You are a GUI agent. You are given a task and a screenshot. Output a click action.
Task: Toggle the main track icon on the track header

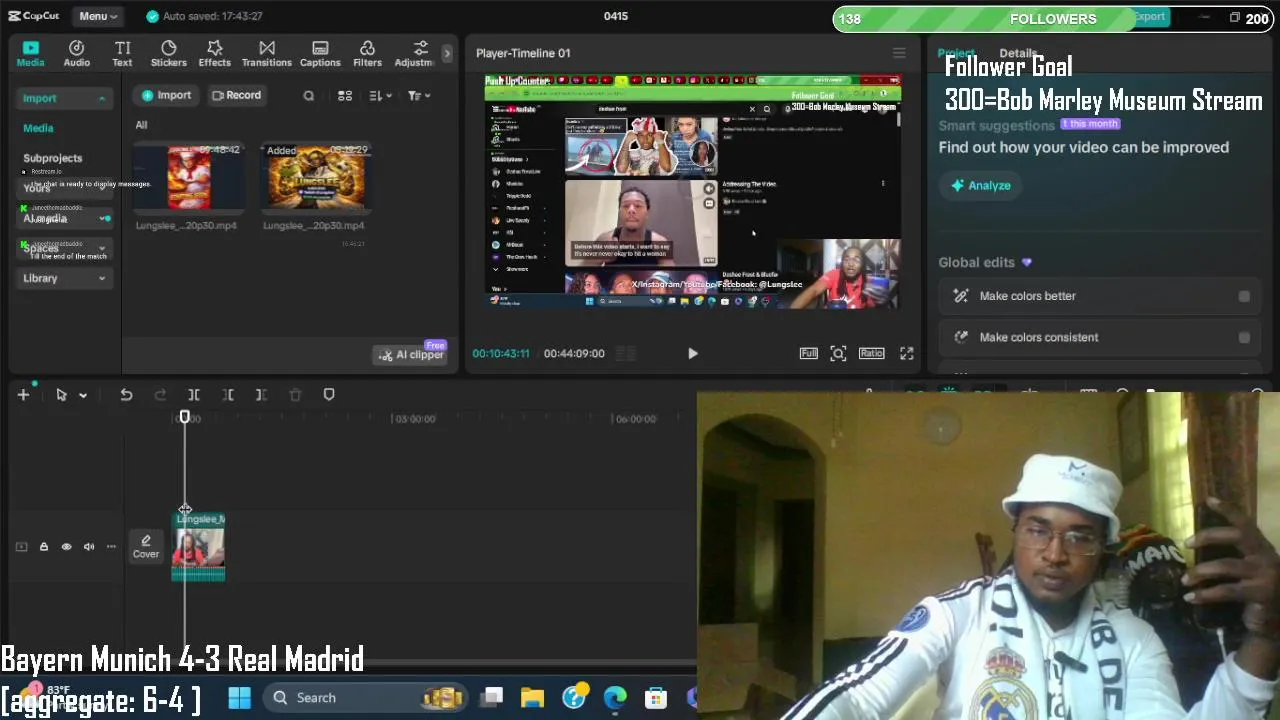coord(21,547)
